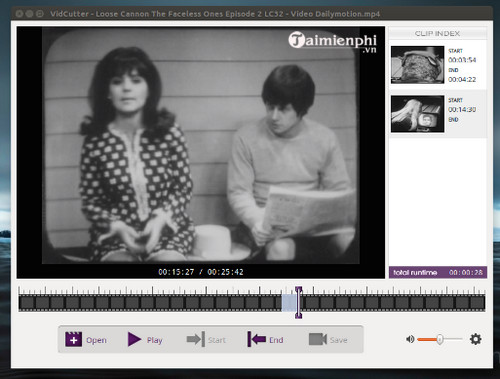Click the timeline playhead marker
Viewport: 500px width, 379px height.
[x=298, y=302]
